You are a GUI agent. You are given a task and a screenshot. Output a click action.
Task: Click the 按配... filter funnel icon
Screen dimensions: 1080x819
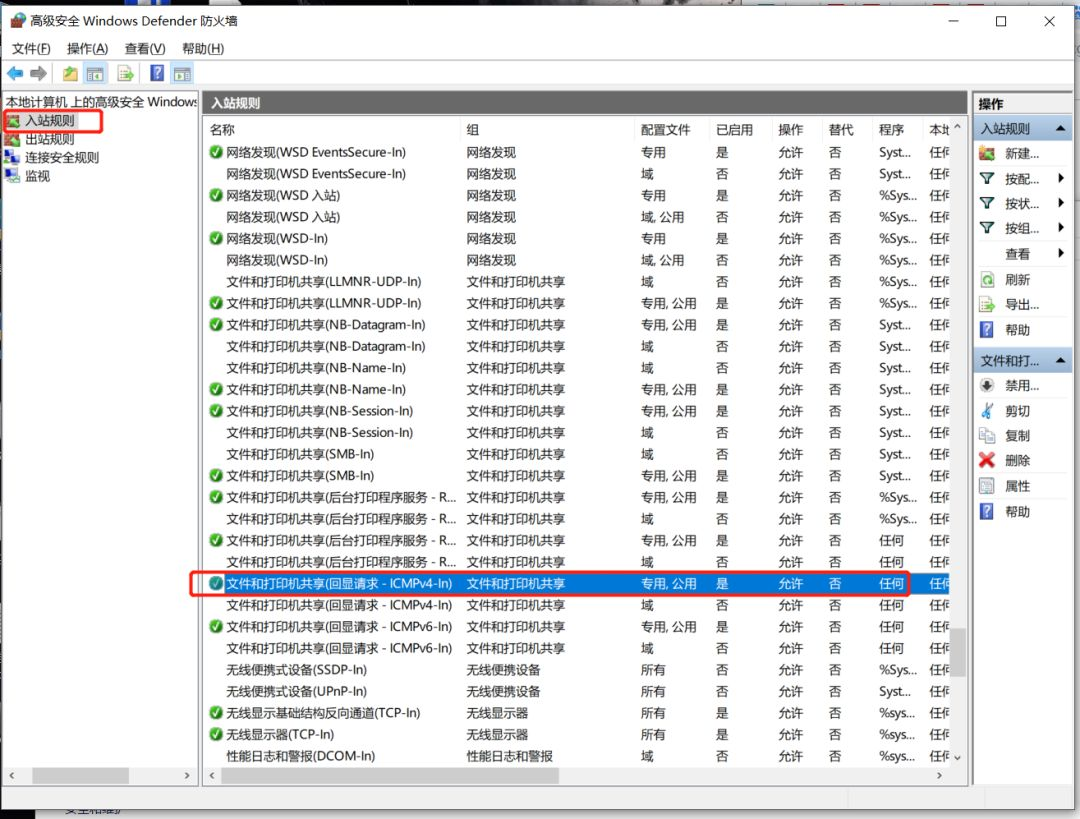coord(987,178)
